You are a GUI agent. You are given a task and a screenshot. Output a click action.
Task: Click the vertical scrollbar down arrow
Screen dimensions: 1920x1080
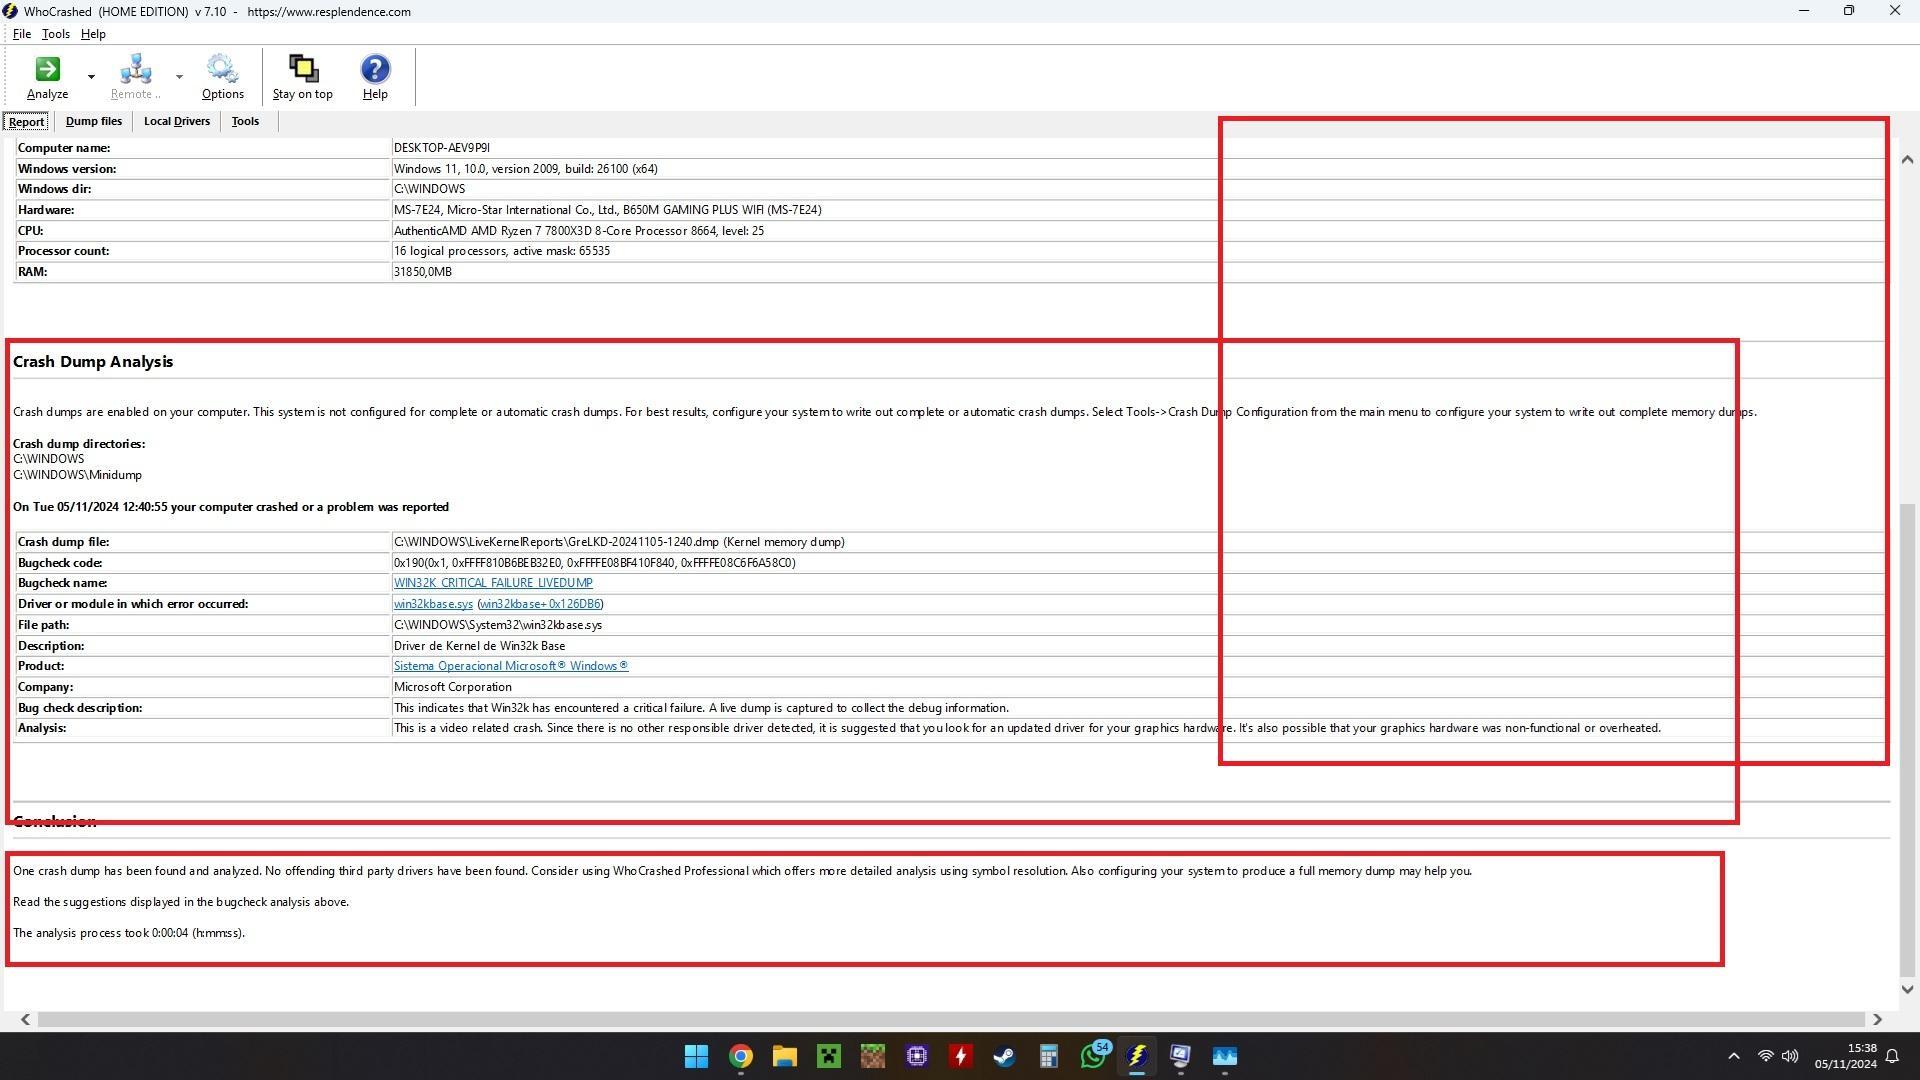point(1907,989)
